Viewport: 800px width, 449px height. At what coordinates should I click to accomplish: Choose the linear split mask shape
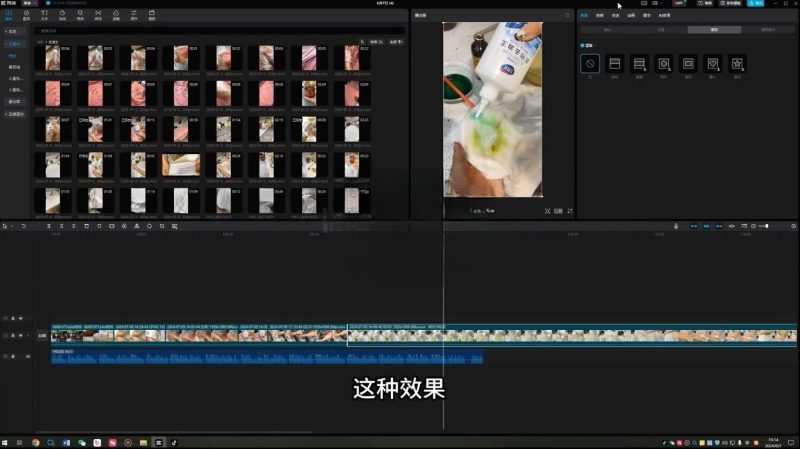[x=614, y=64]
